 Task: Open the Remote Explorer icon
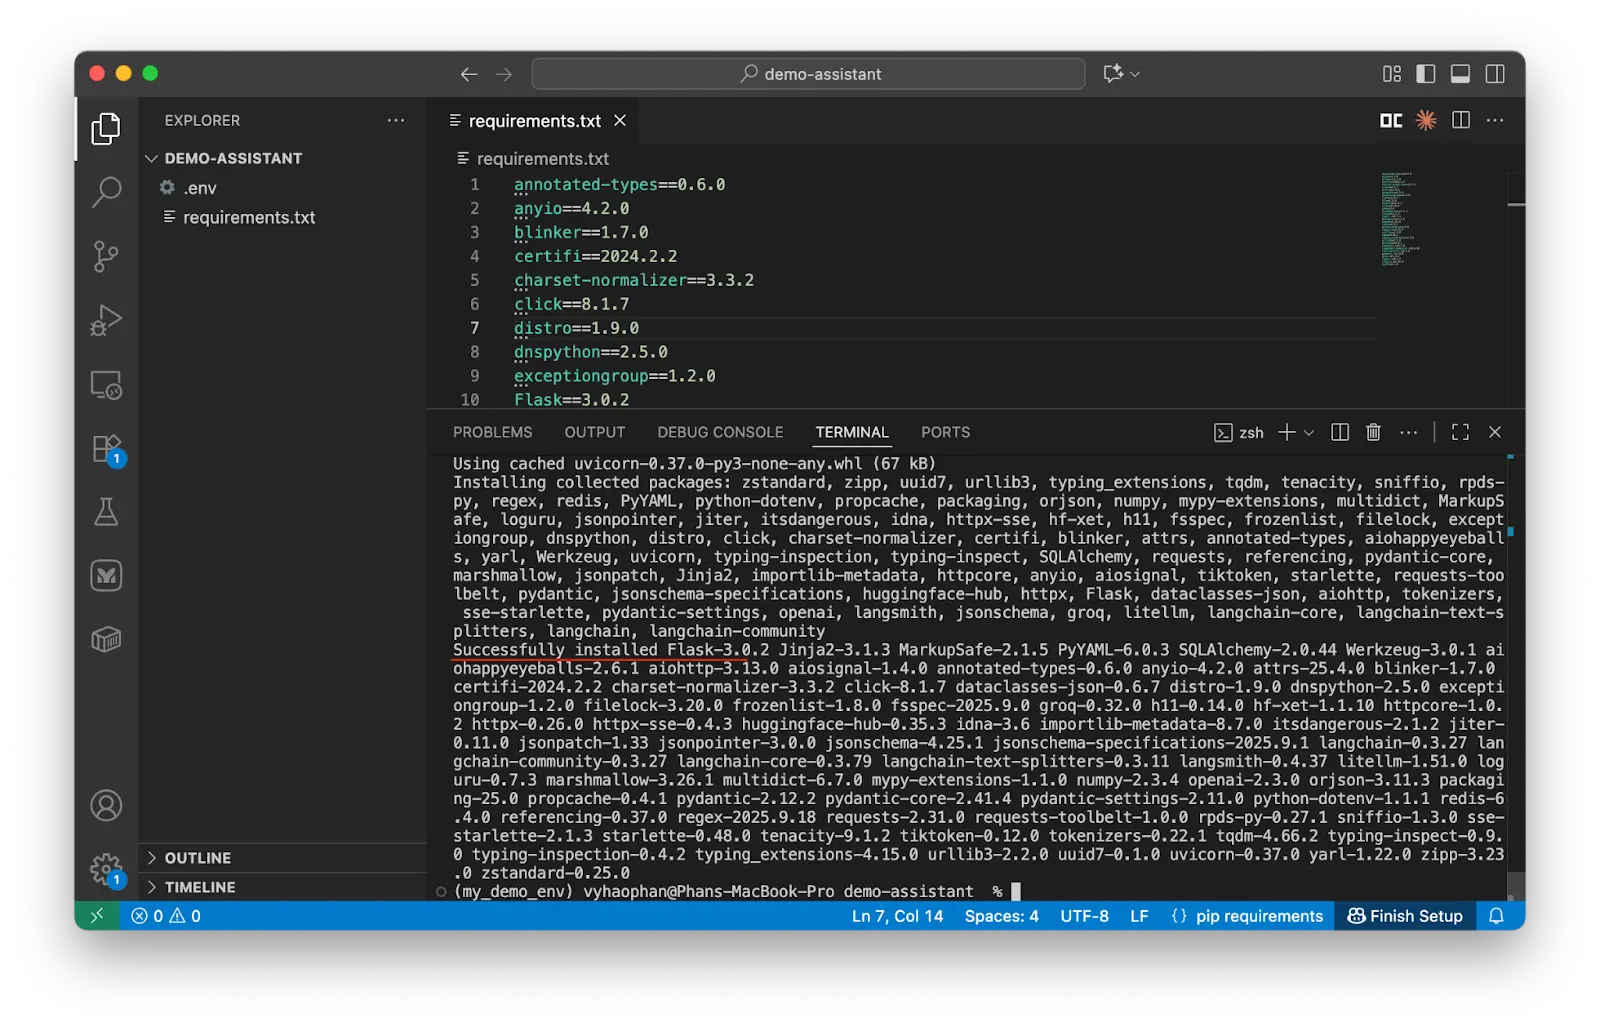point(106,385)
